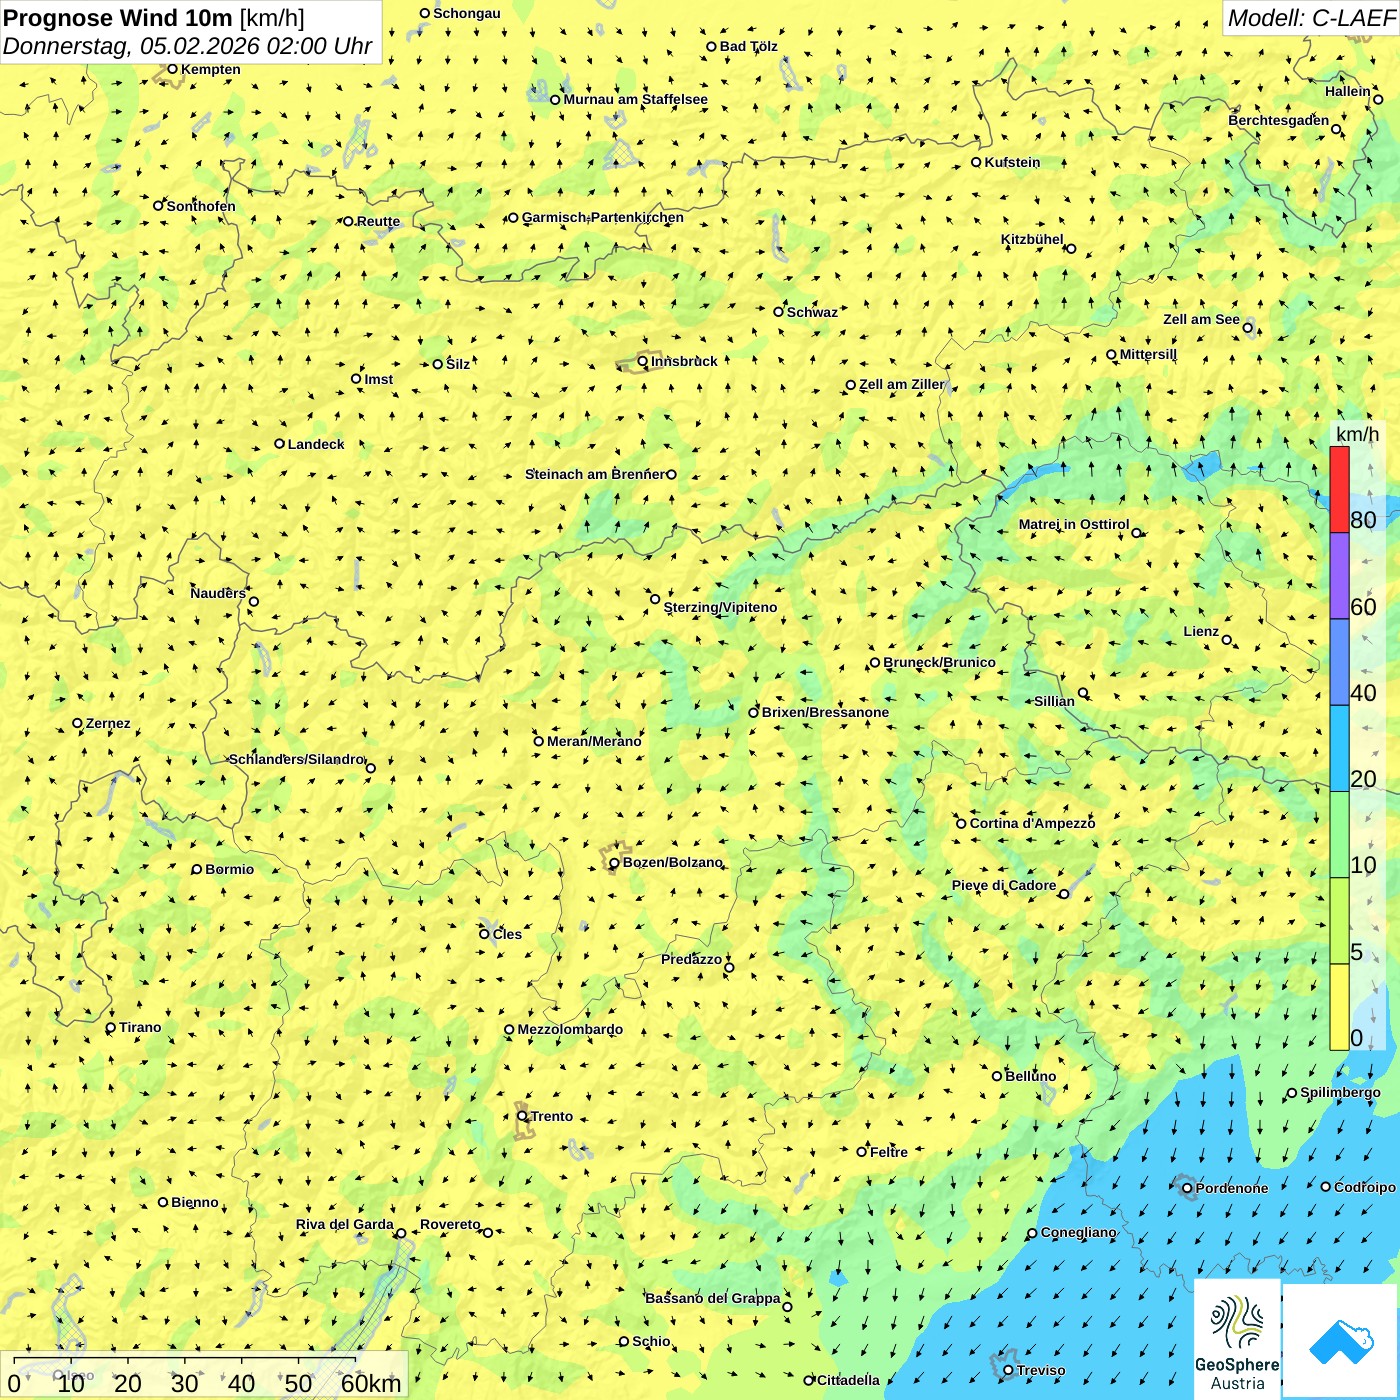Click the 'Matrei in Osttirol' label

click(1074, 524)
